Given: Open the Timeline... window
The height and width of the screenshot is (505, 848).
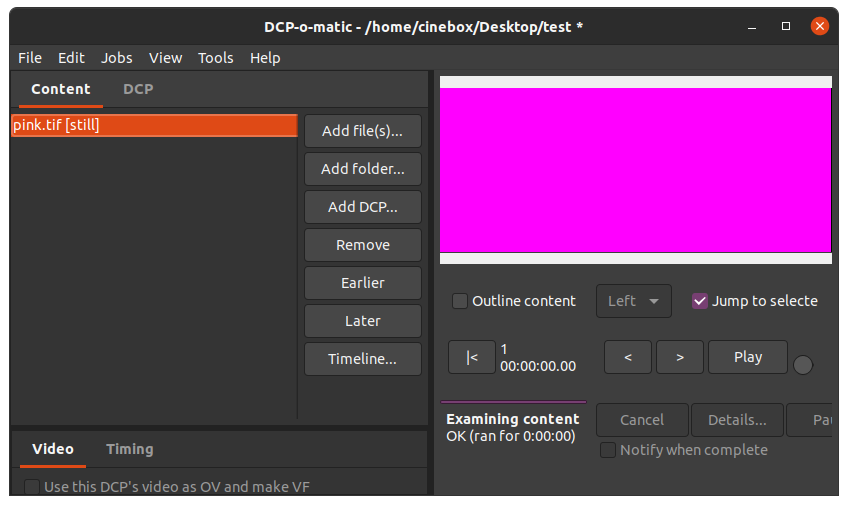Looking at the screenshot, I should click(362, 359).
